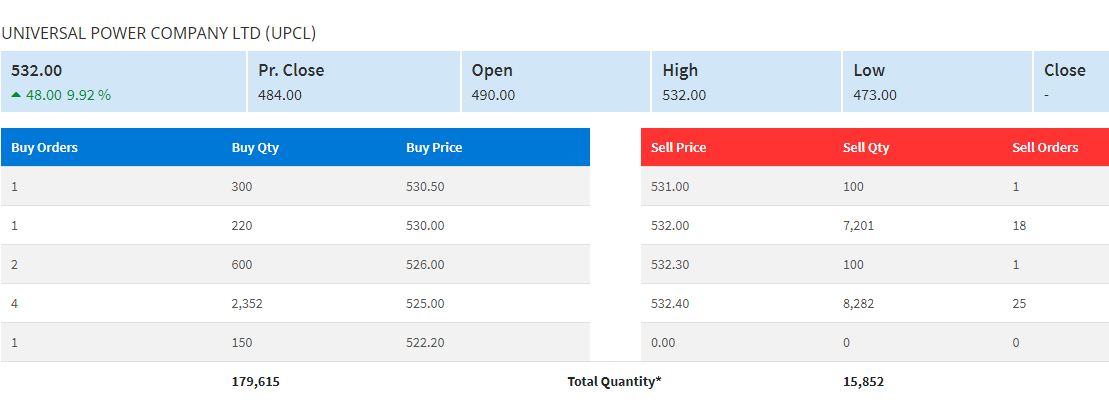Click the 532.00 last traded price

(x=37, y=70)
